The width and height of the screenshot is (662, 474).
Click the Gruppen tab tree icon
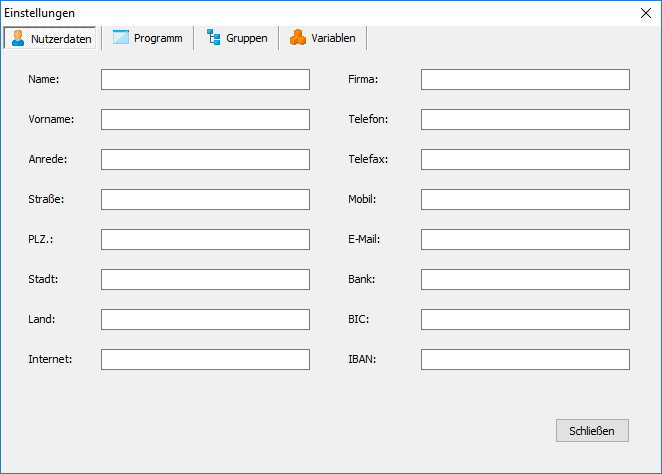(213, 38)
